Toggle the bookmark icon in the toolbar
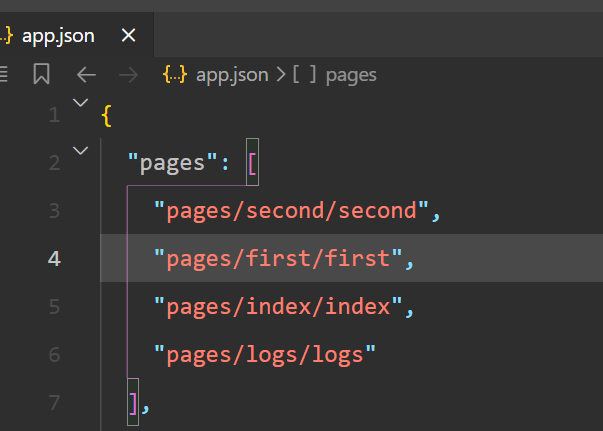Viewport: 603px width, 431px height. pyautogui.click(x=41, y=75)
